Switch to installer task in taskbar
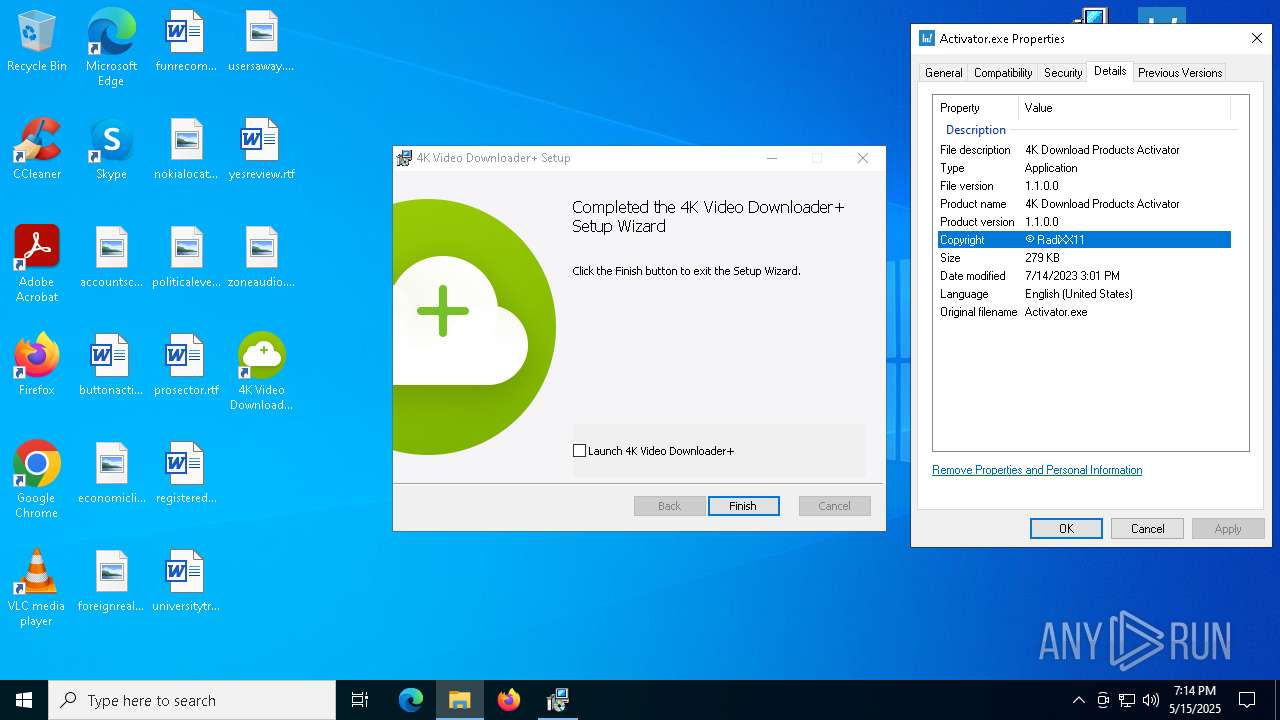 [557, 700]
